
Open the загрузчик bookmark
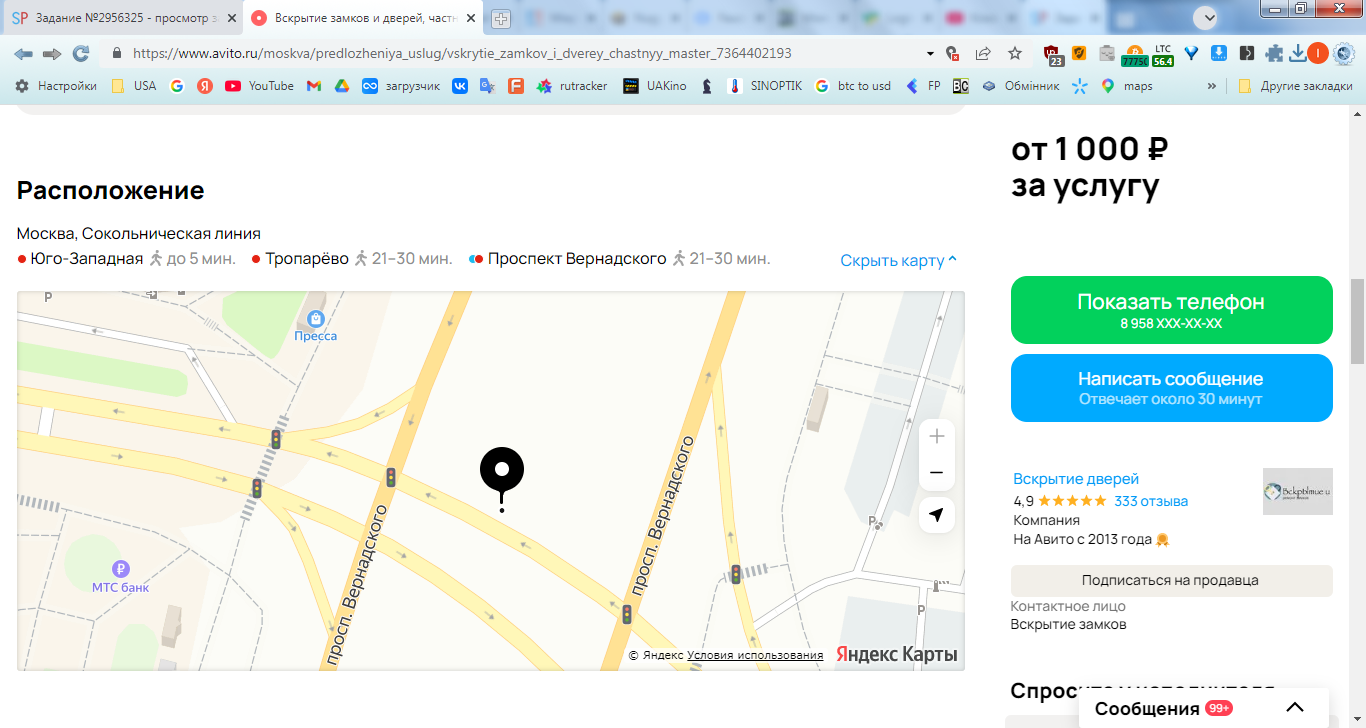401,86
